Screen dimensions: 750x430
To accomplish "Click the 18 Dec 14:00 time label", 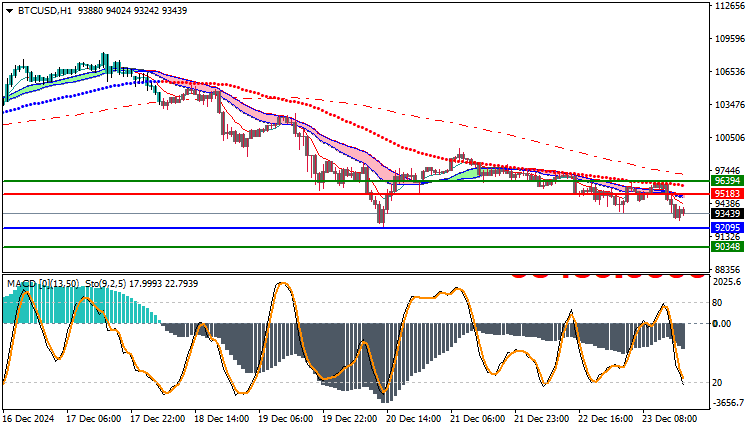I will 221,419.
